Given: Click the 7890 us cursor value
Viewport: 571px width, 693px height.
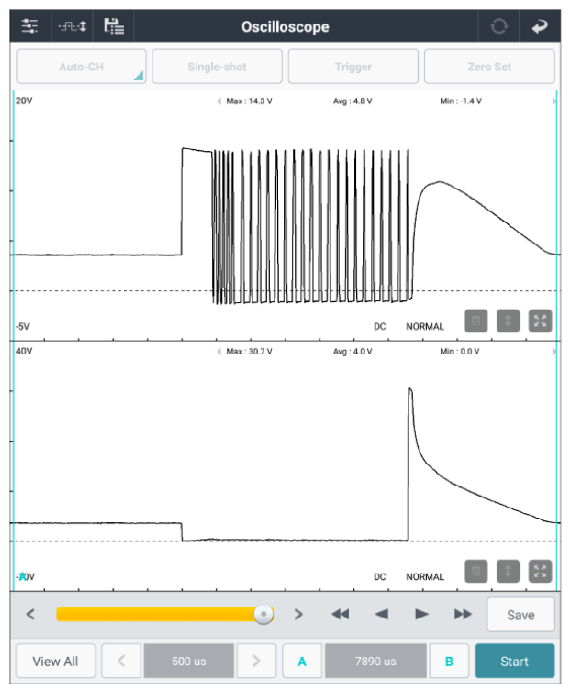Looking at the screenshot, I should tap(376, 661).
